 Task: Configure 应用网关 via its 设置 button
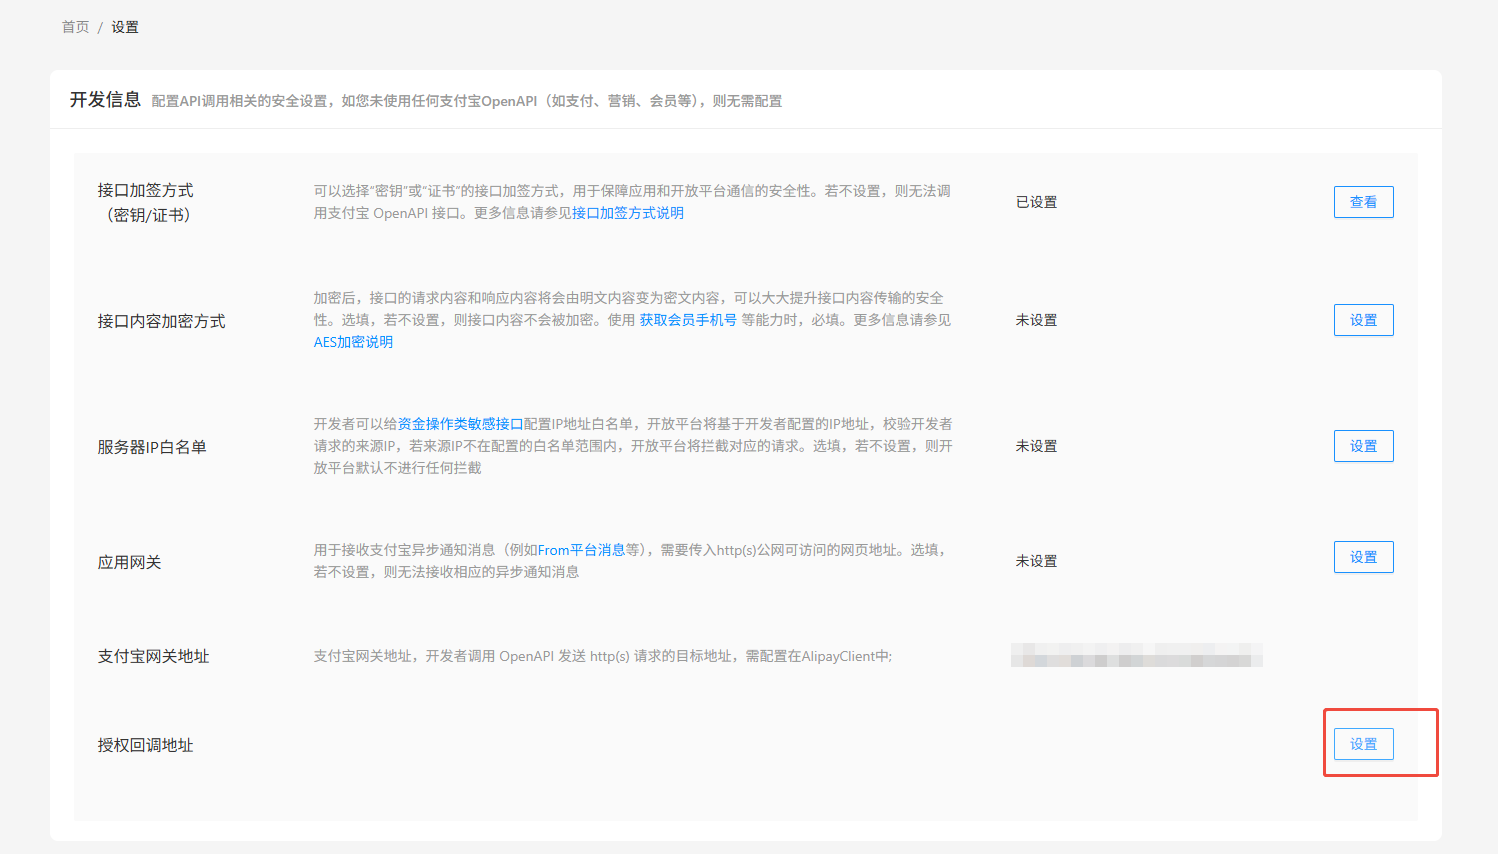click(x=1363, y=557)
